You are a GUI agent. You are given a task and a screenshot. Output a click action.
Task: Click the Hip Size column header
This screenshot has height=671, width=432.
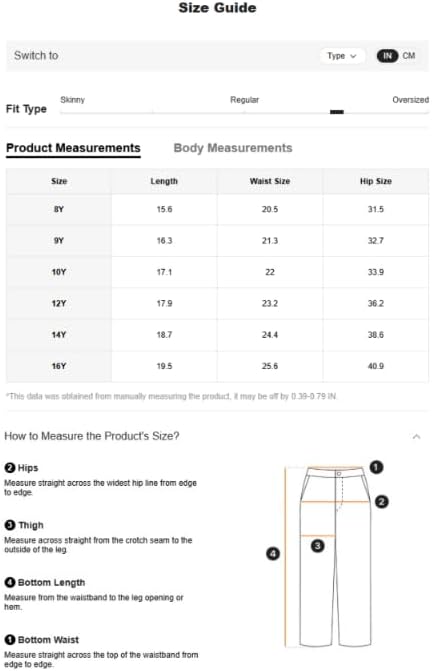coord(376,181)
